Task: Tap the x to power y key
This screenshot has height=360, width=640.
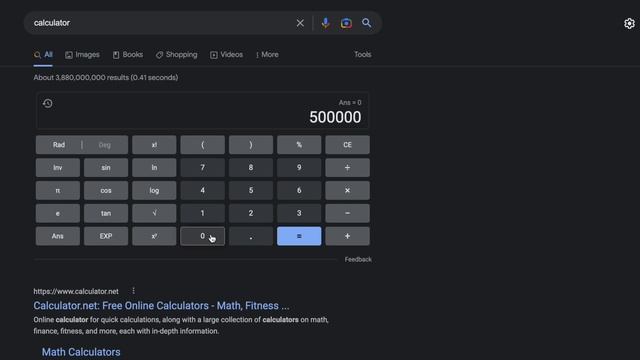Action: tap(154, 236)
